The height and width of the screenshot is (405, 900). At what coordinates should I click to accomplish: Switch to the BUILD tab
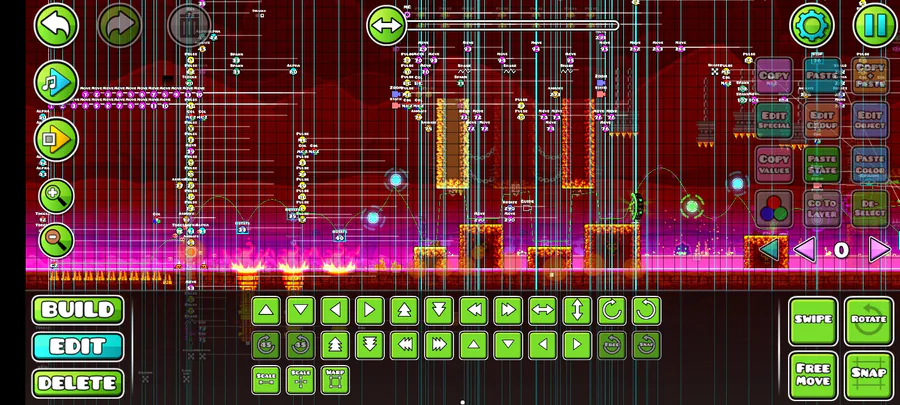pos(77,310)
